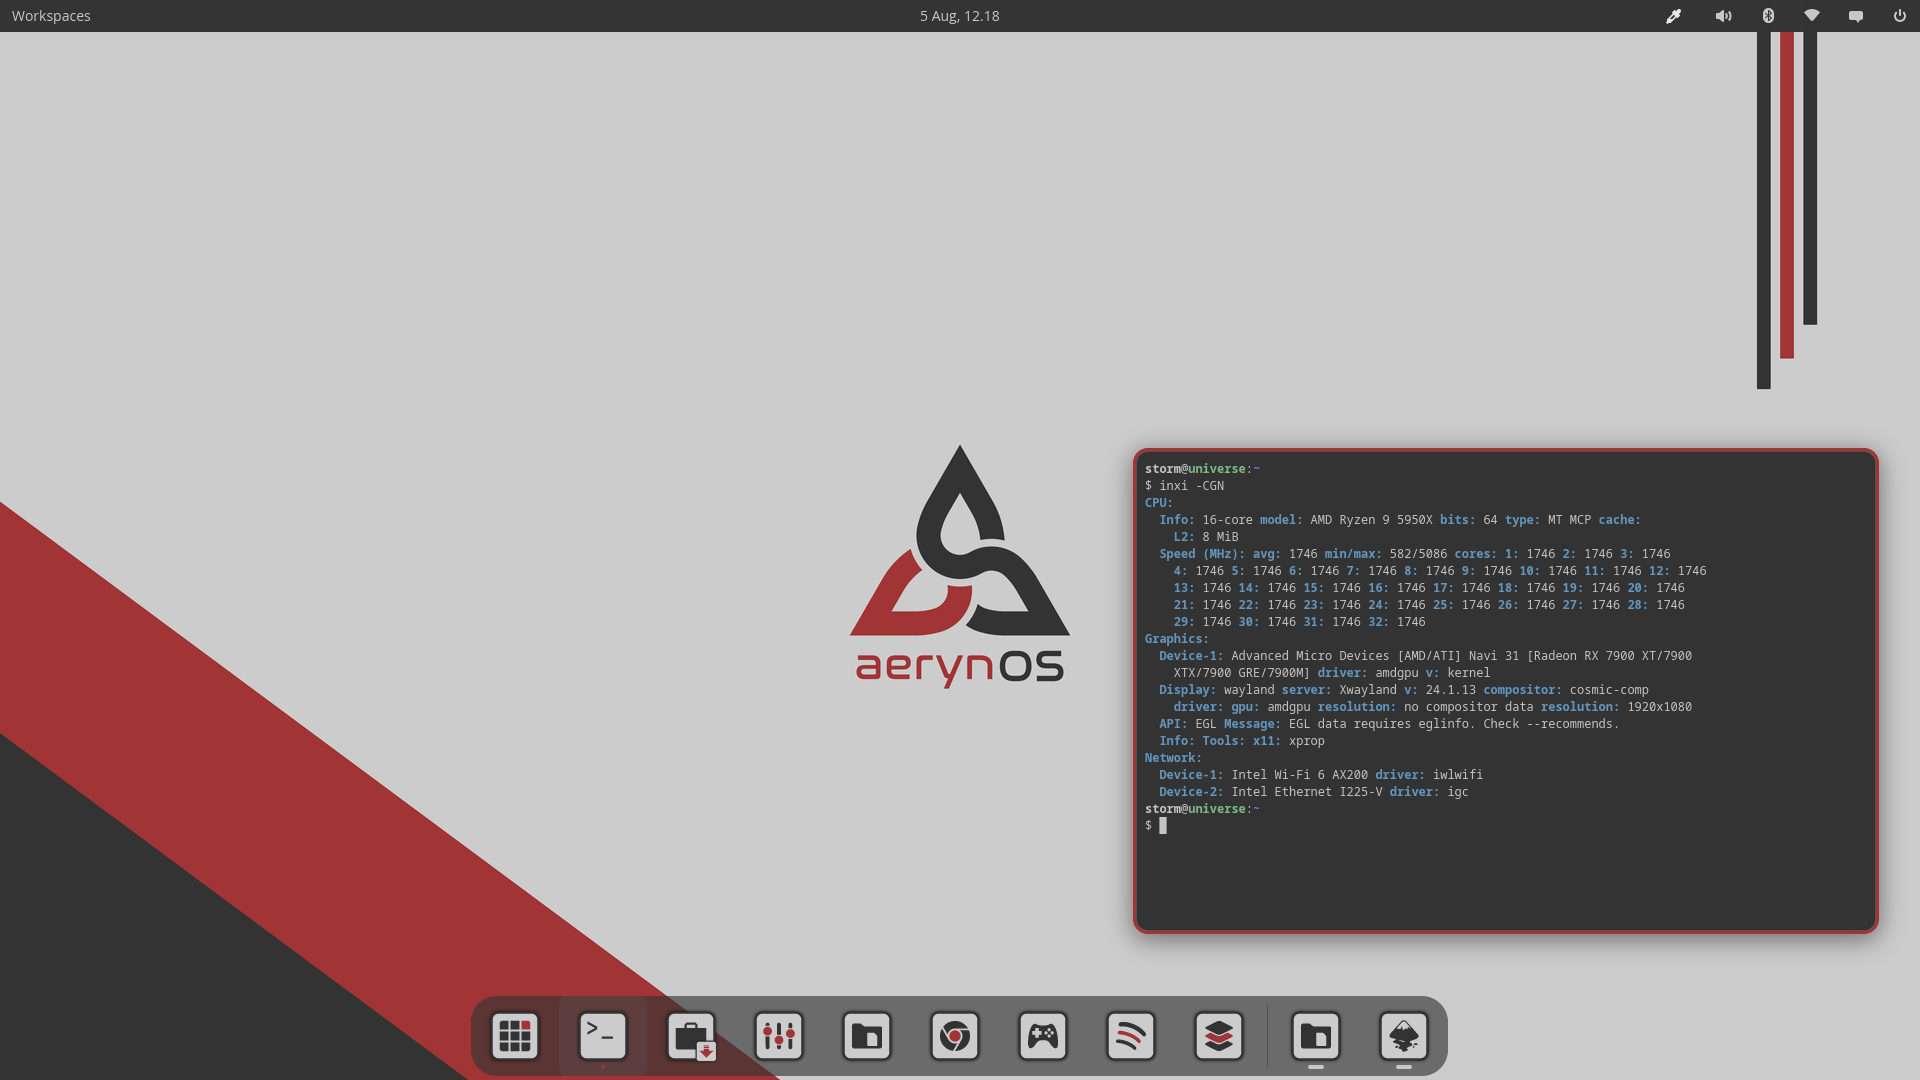This screenshot has height=1080, width=1920.
Task: Click 'cosmic-comp' compositor value
Action: click(1609, 690)
